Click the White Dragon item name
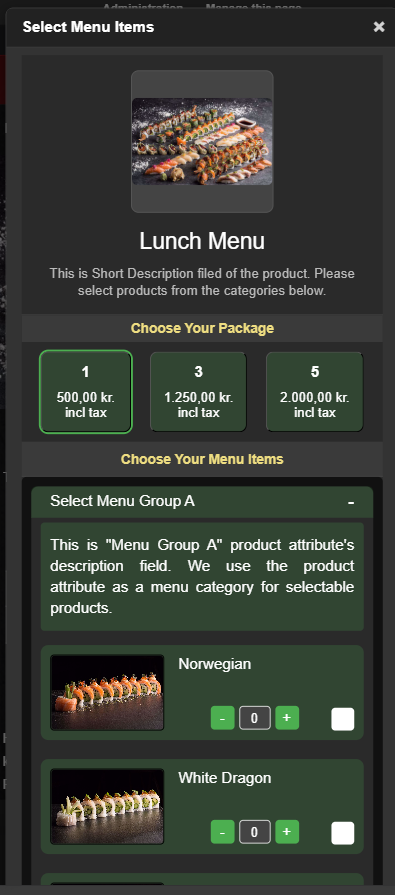395x895 pixels. (225, 778)
